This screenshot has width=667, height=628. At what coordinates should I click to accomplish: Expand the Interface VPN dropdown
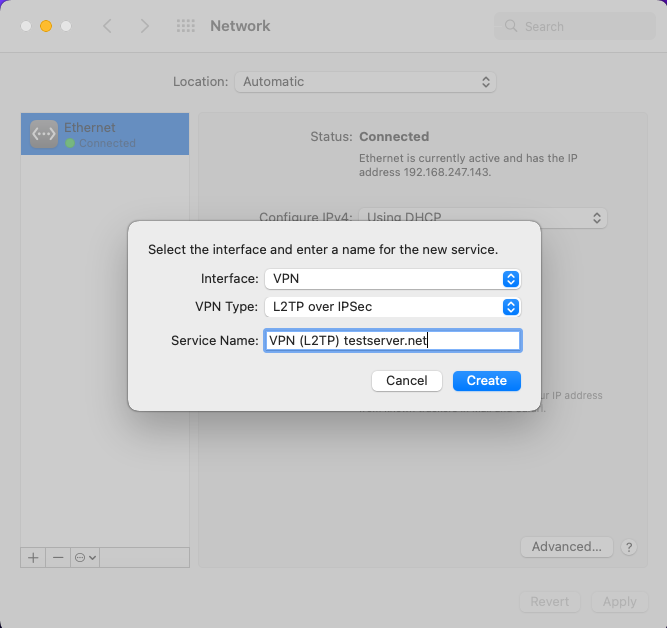point(393,279)
